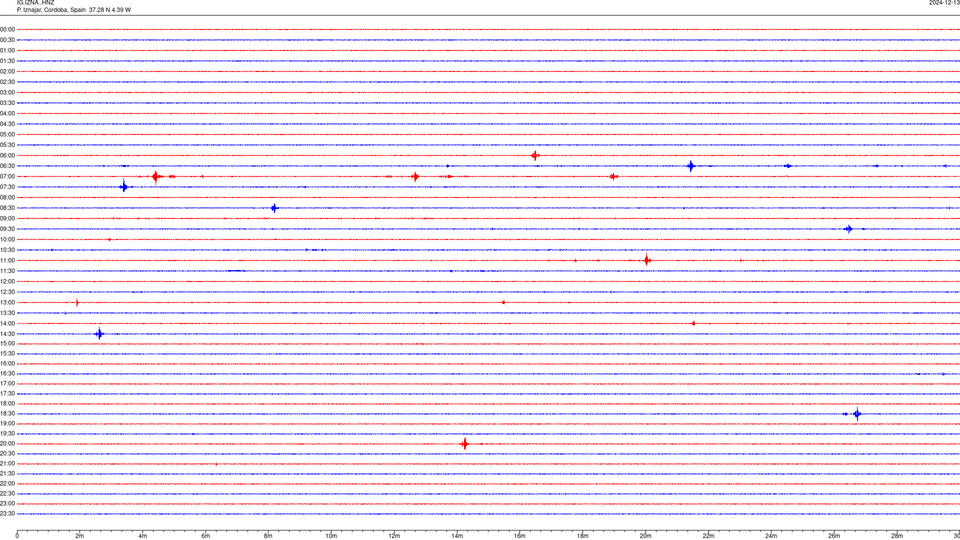
Task: Click the blue event spike on the 08:30 trace
Action: pyautogui.click(x=274, y=208)
